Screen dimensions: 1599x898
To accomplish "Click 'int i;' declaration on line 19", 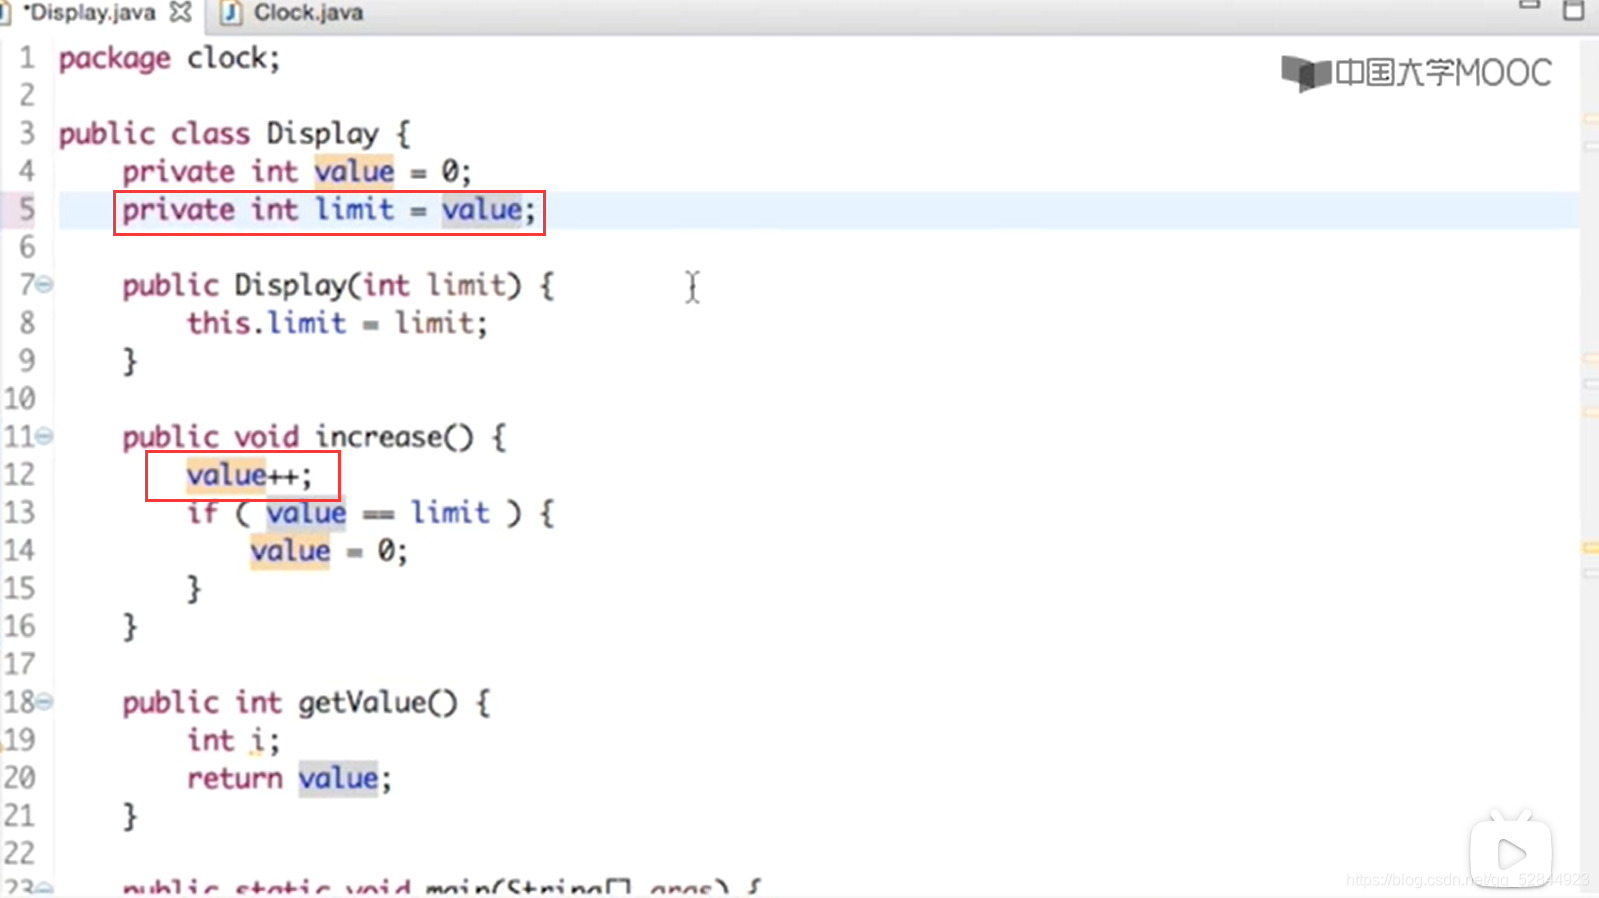I will pyautogui.click(x=234, y=741).
